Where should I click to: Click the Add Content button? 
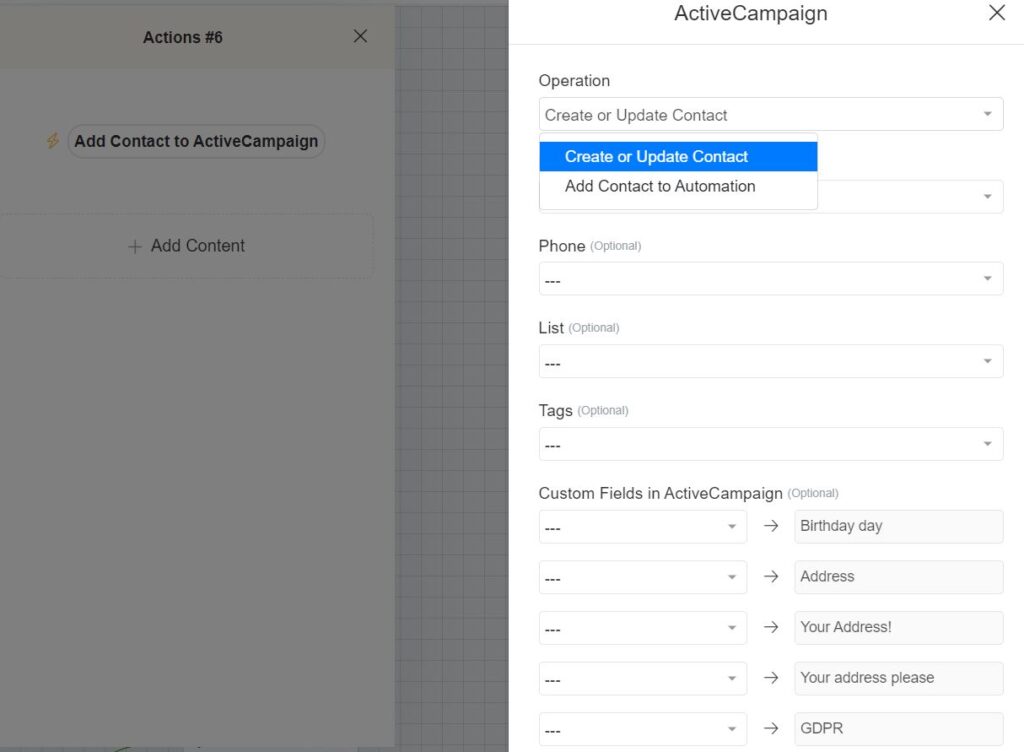coord(186,246)
